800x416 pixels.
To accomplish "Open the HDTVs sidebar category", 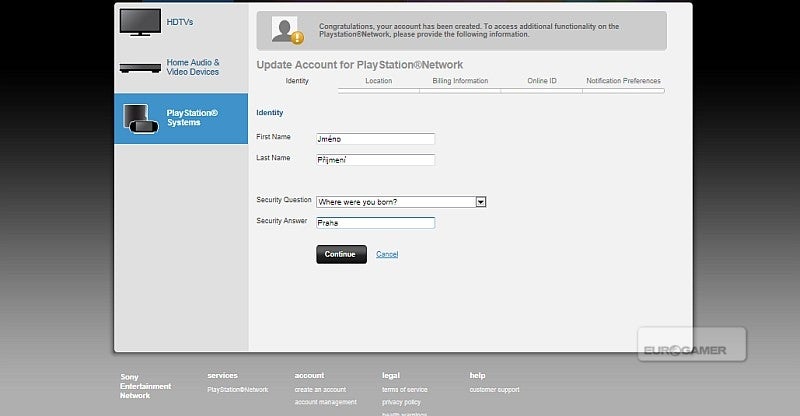I will click(x=181, y=22).
